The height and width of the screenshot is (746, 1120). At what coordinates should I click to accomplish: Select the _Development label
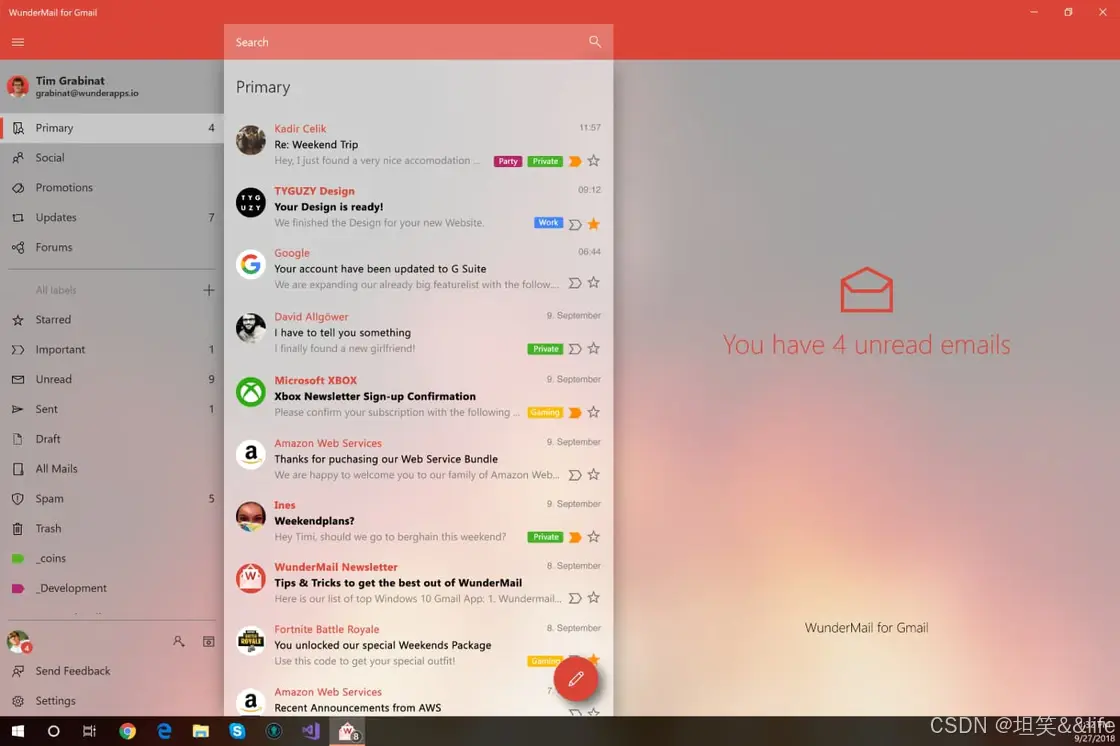point(112,588)
